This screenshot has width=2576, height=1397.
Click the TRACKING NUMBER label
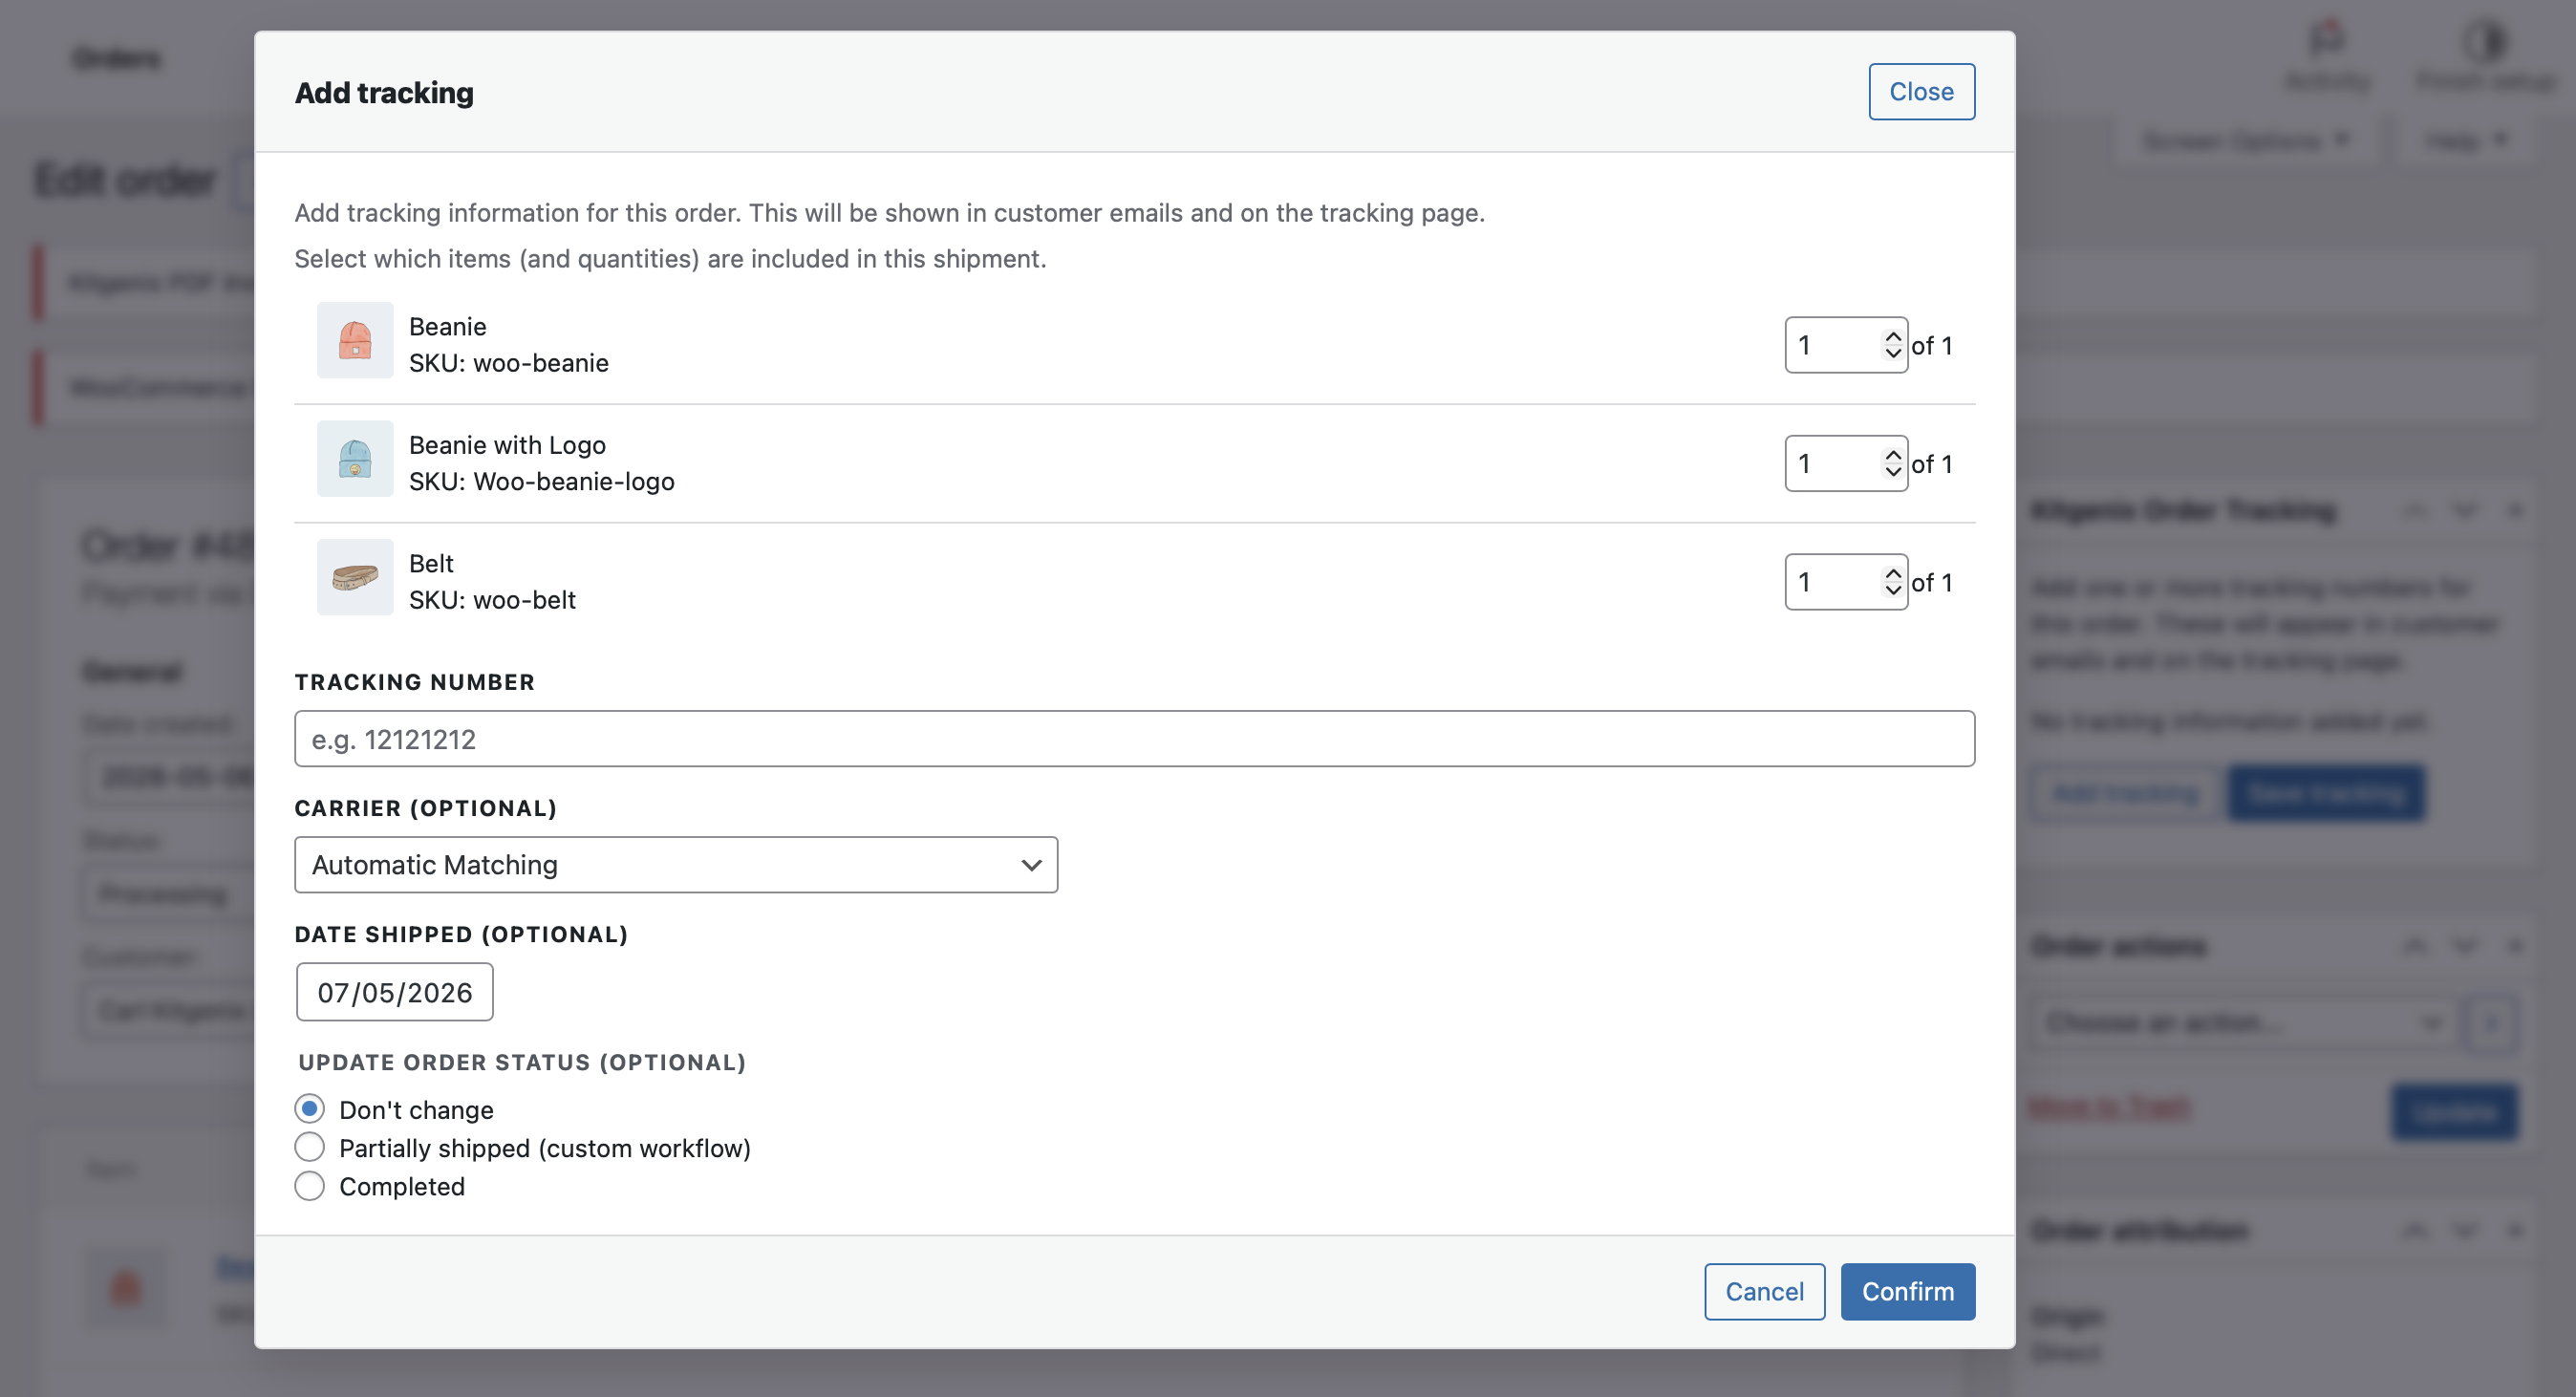click(414, 682)
